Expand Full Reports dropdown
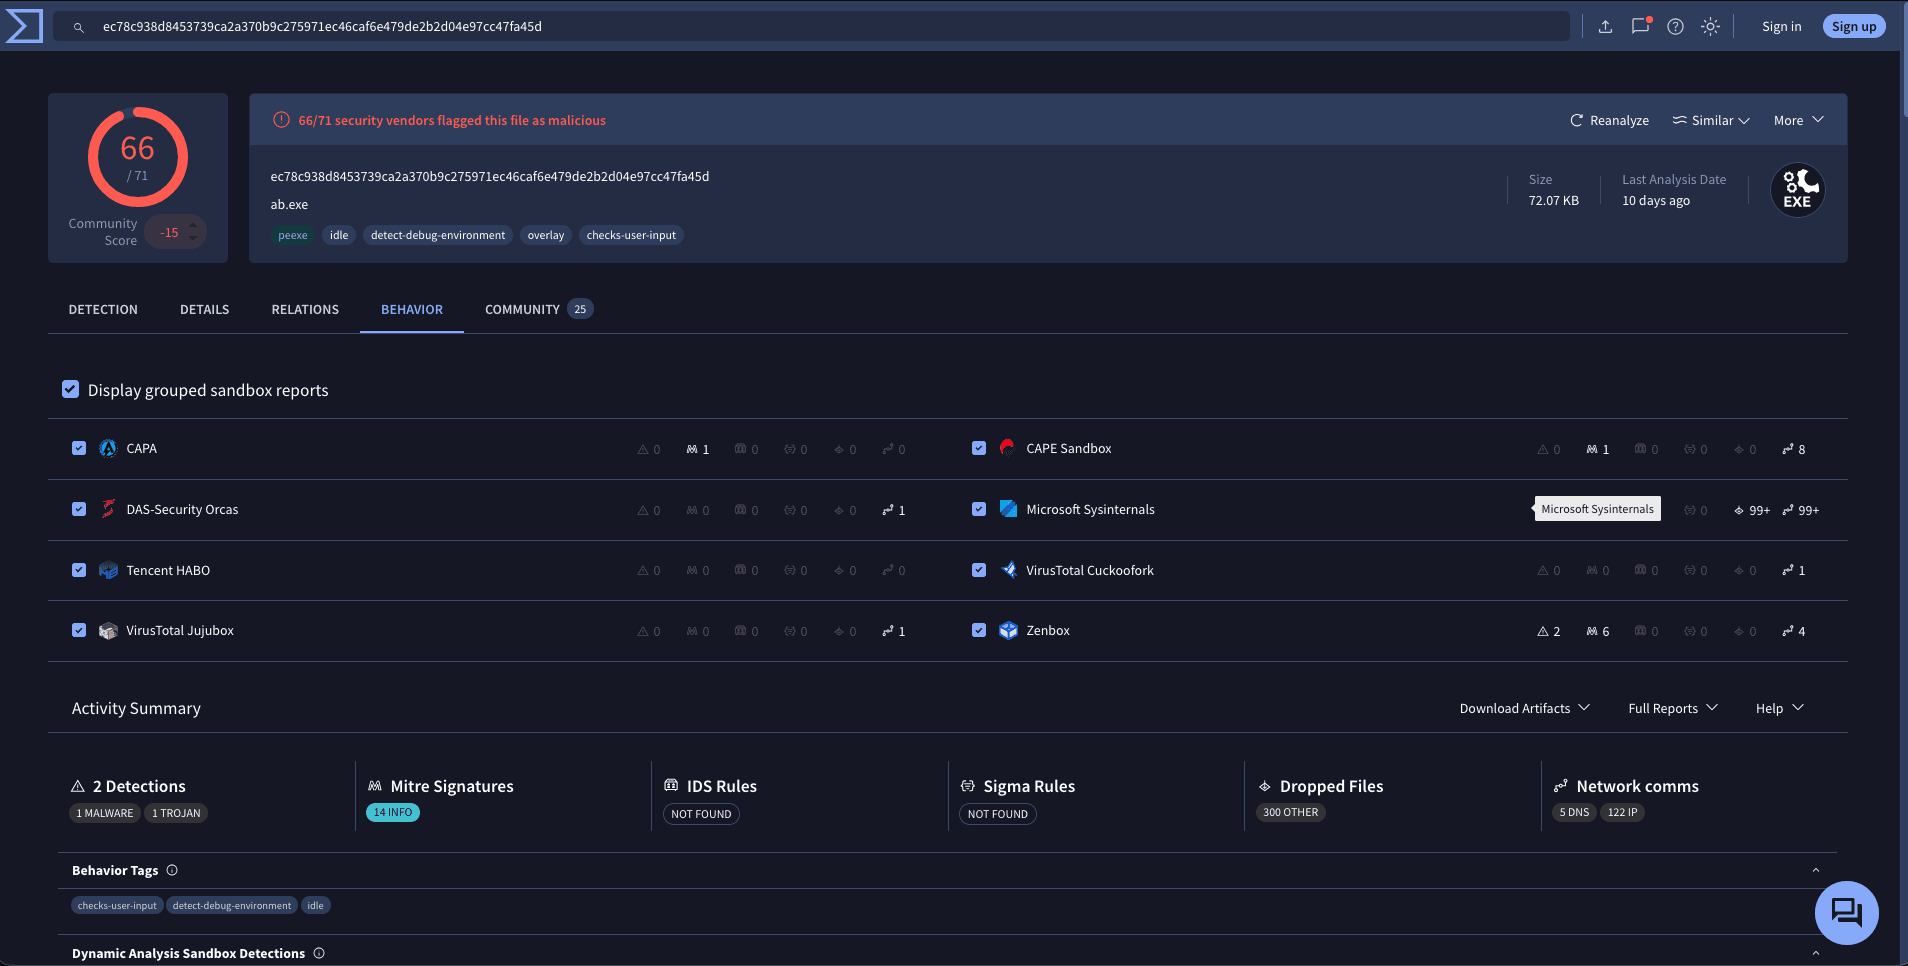Image resolution: width=1908 pixels, height=966 pixels. (x=1673, y=708)
